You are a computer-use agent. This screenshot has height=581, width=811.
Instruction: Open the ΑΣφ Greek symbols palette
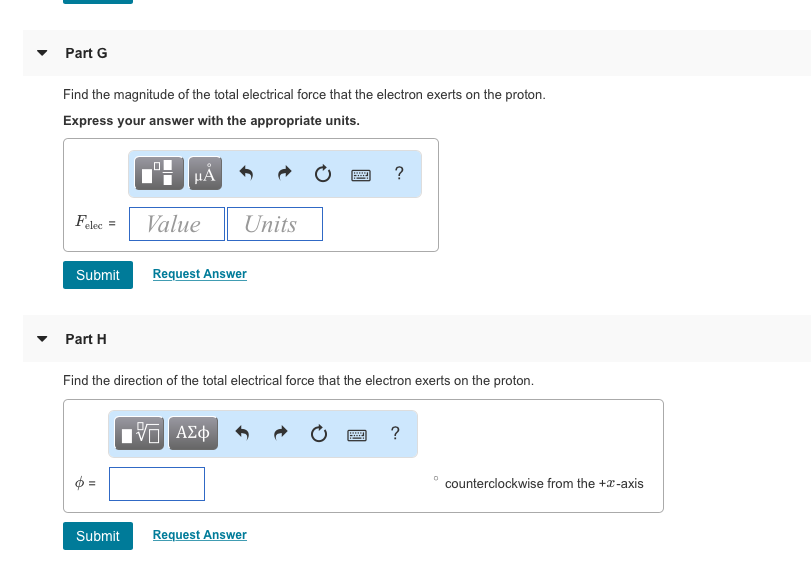pyautogui.click(x=192, y=433)
